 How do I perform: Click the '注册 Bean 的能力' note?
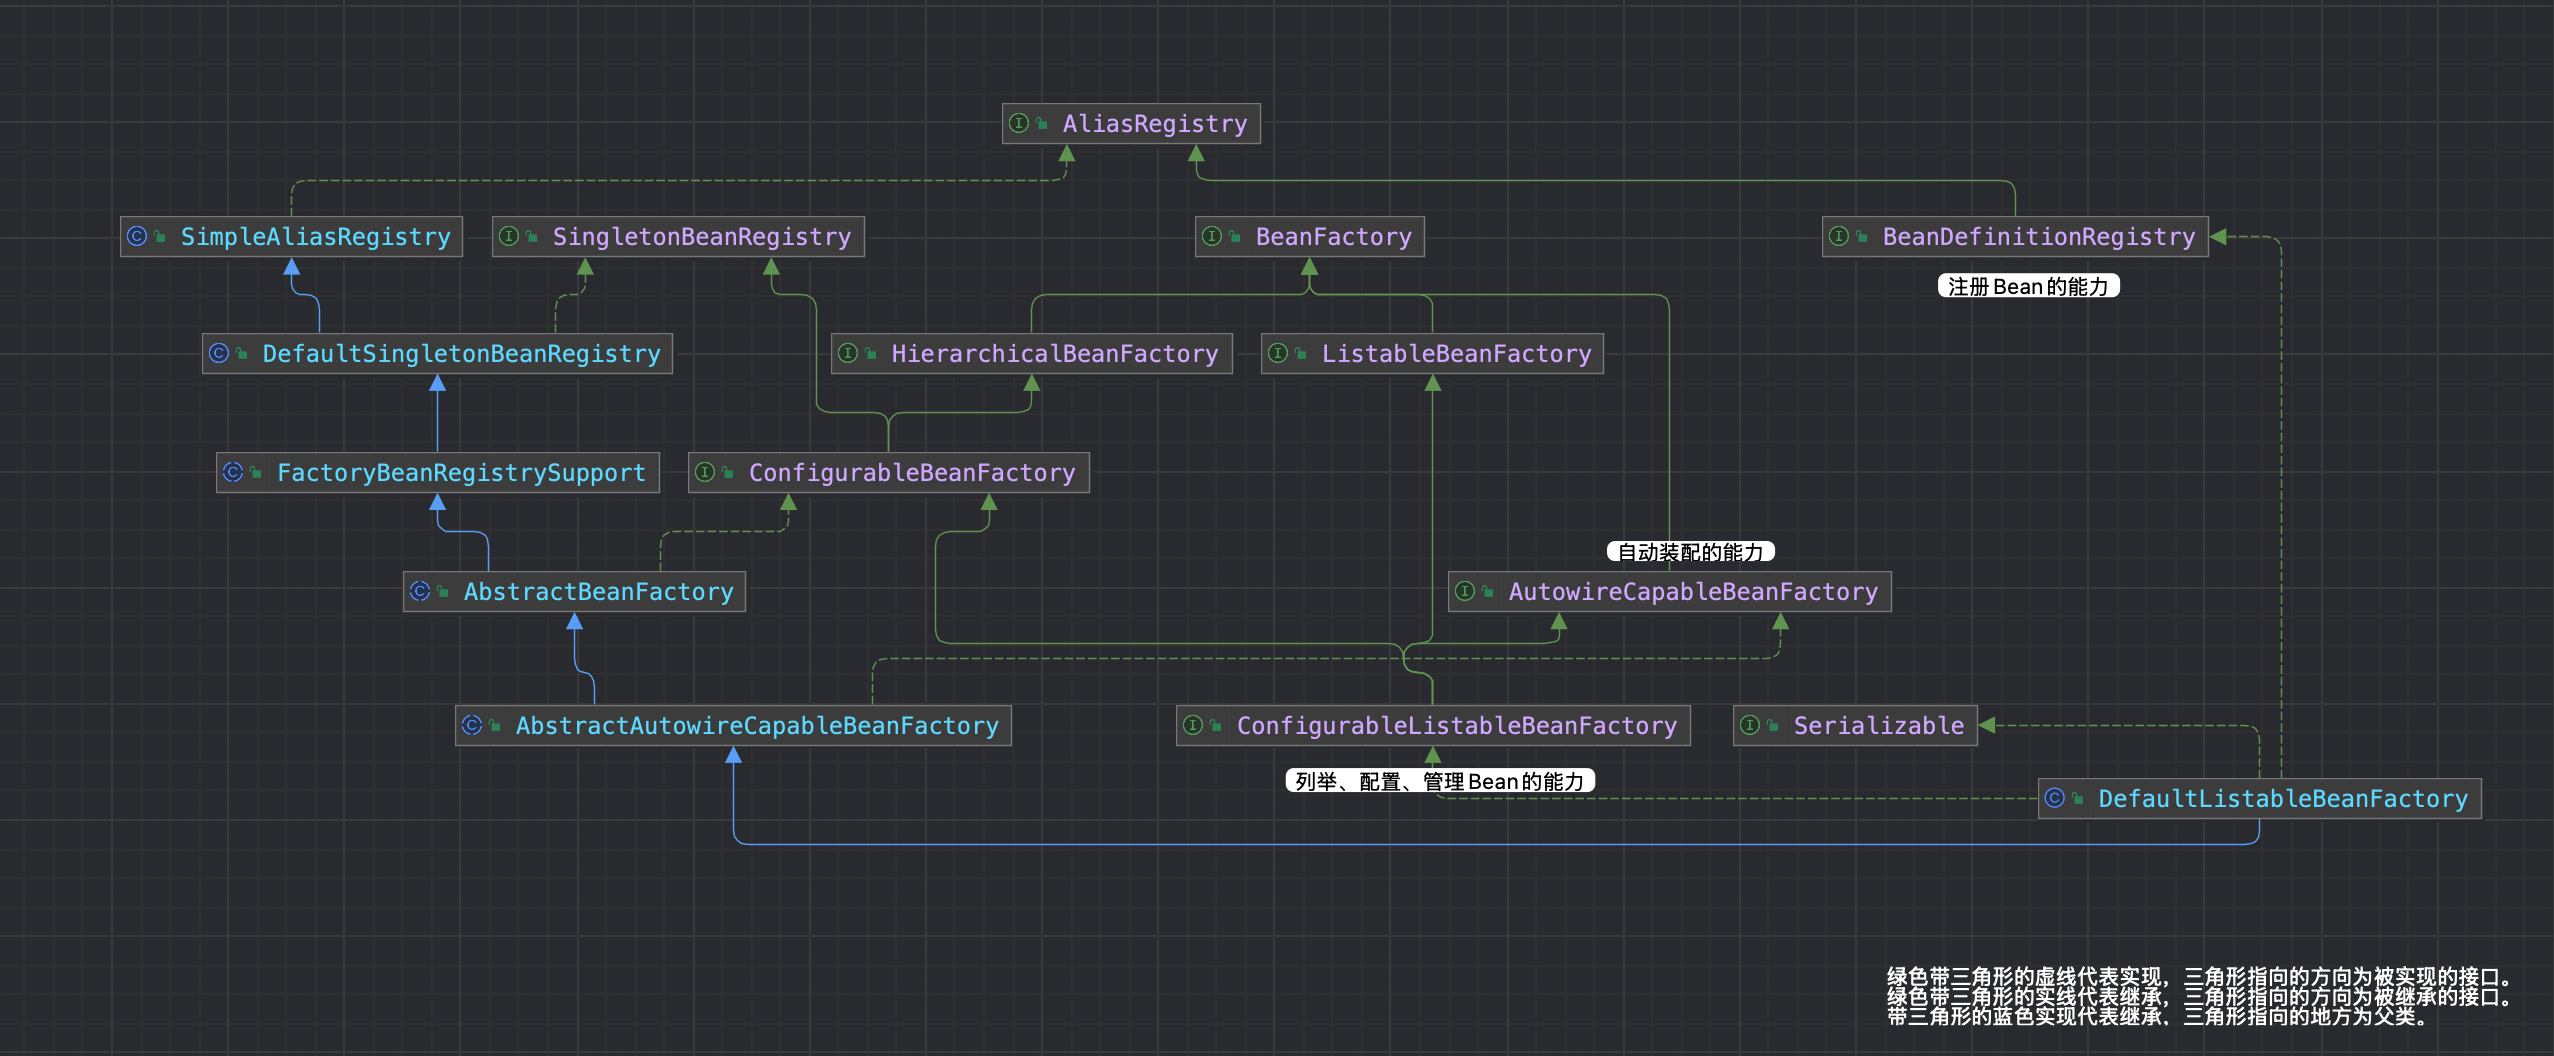pyautogui.click(x=2028, y=286)
